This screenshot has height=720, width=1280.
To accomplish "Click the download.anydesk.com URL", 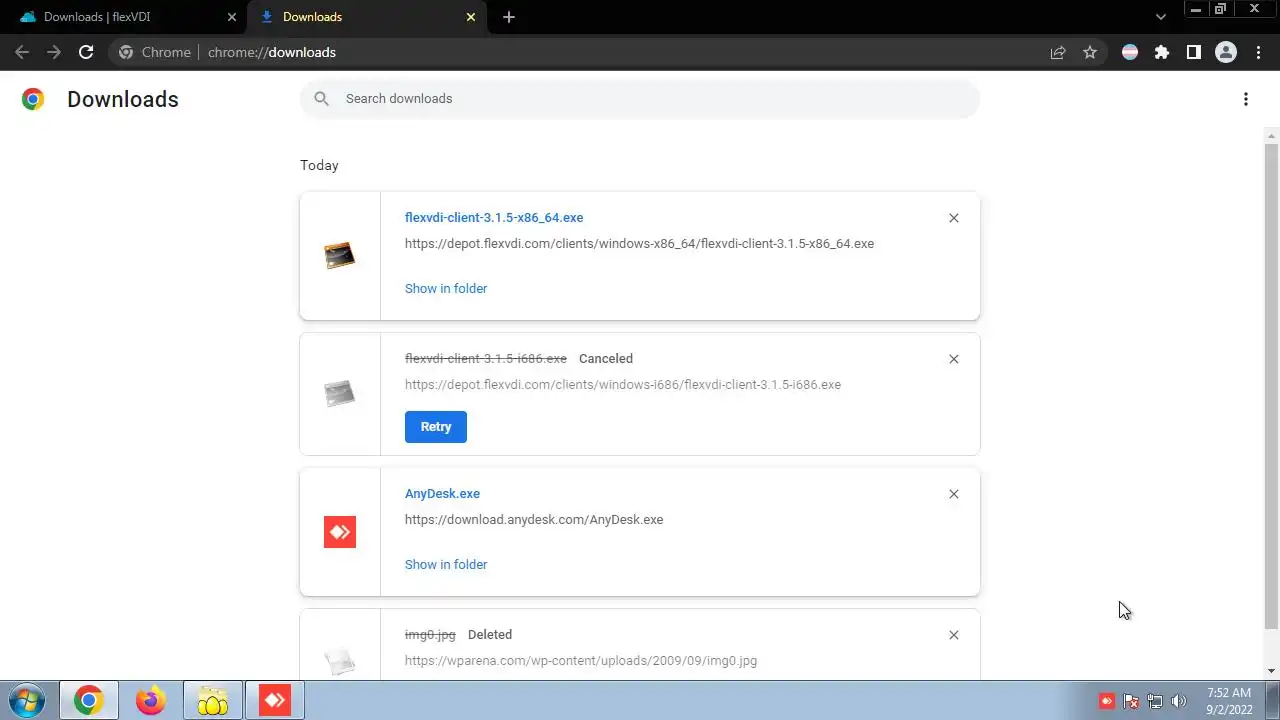I will (x=534, y=519).
